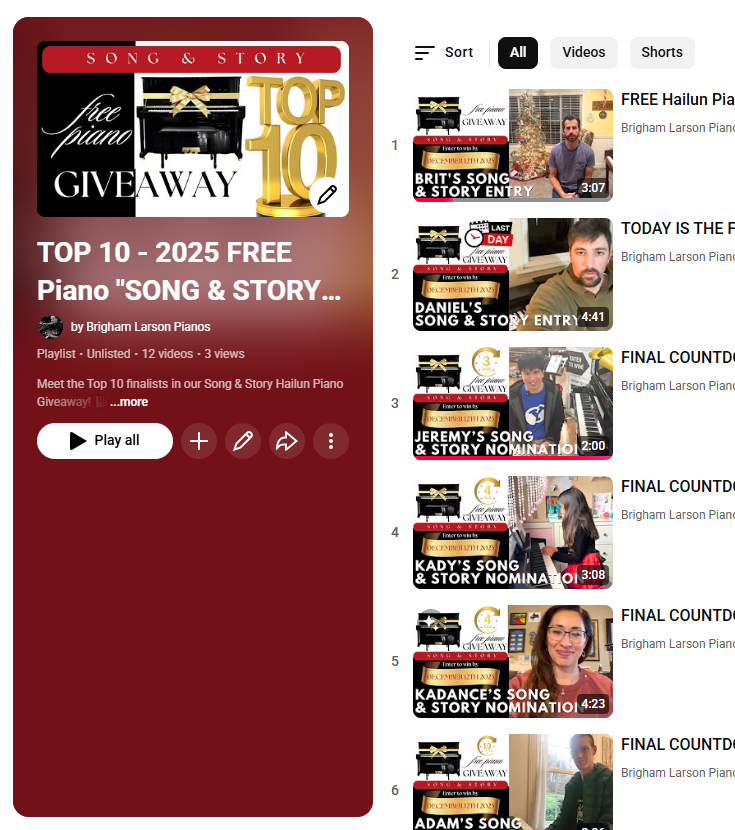Screen dimensions: 735x830
Task: Click the FREE Hailun Piano video title
Action: [x=678, y=100]
